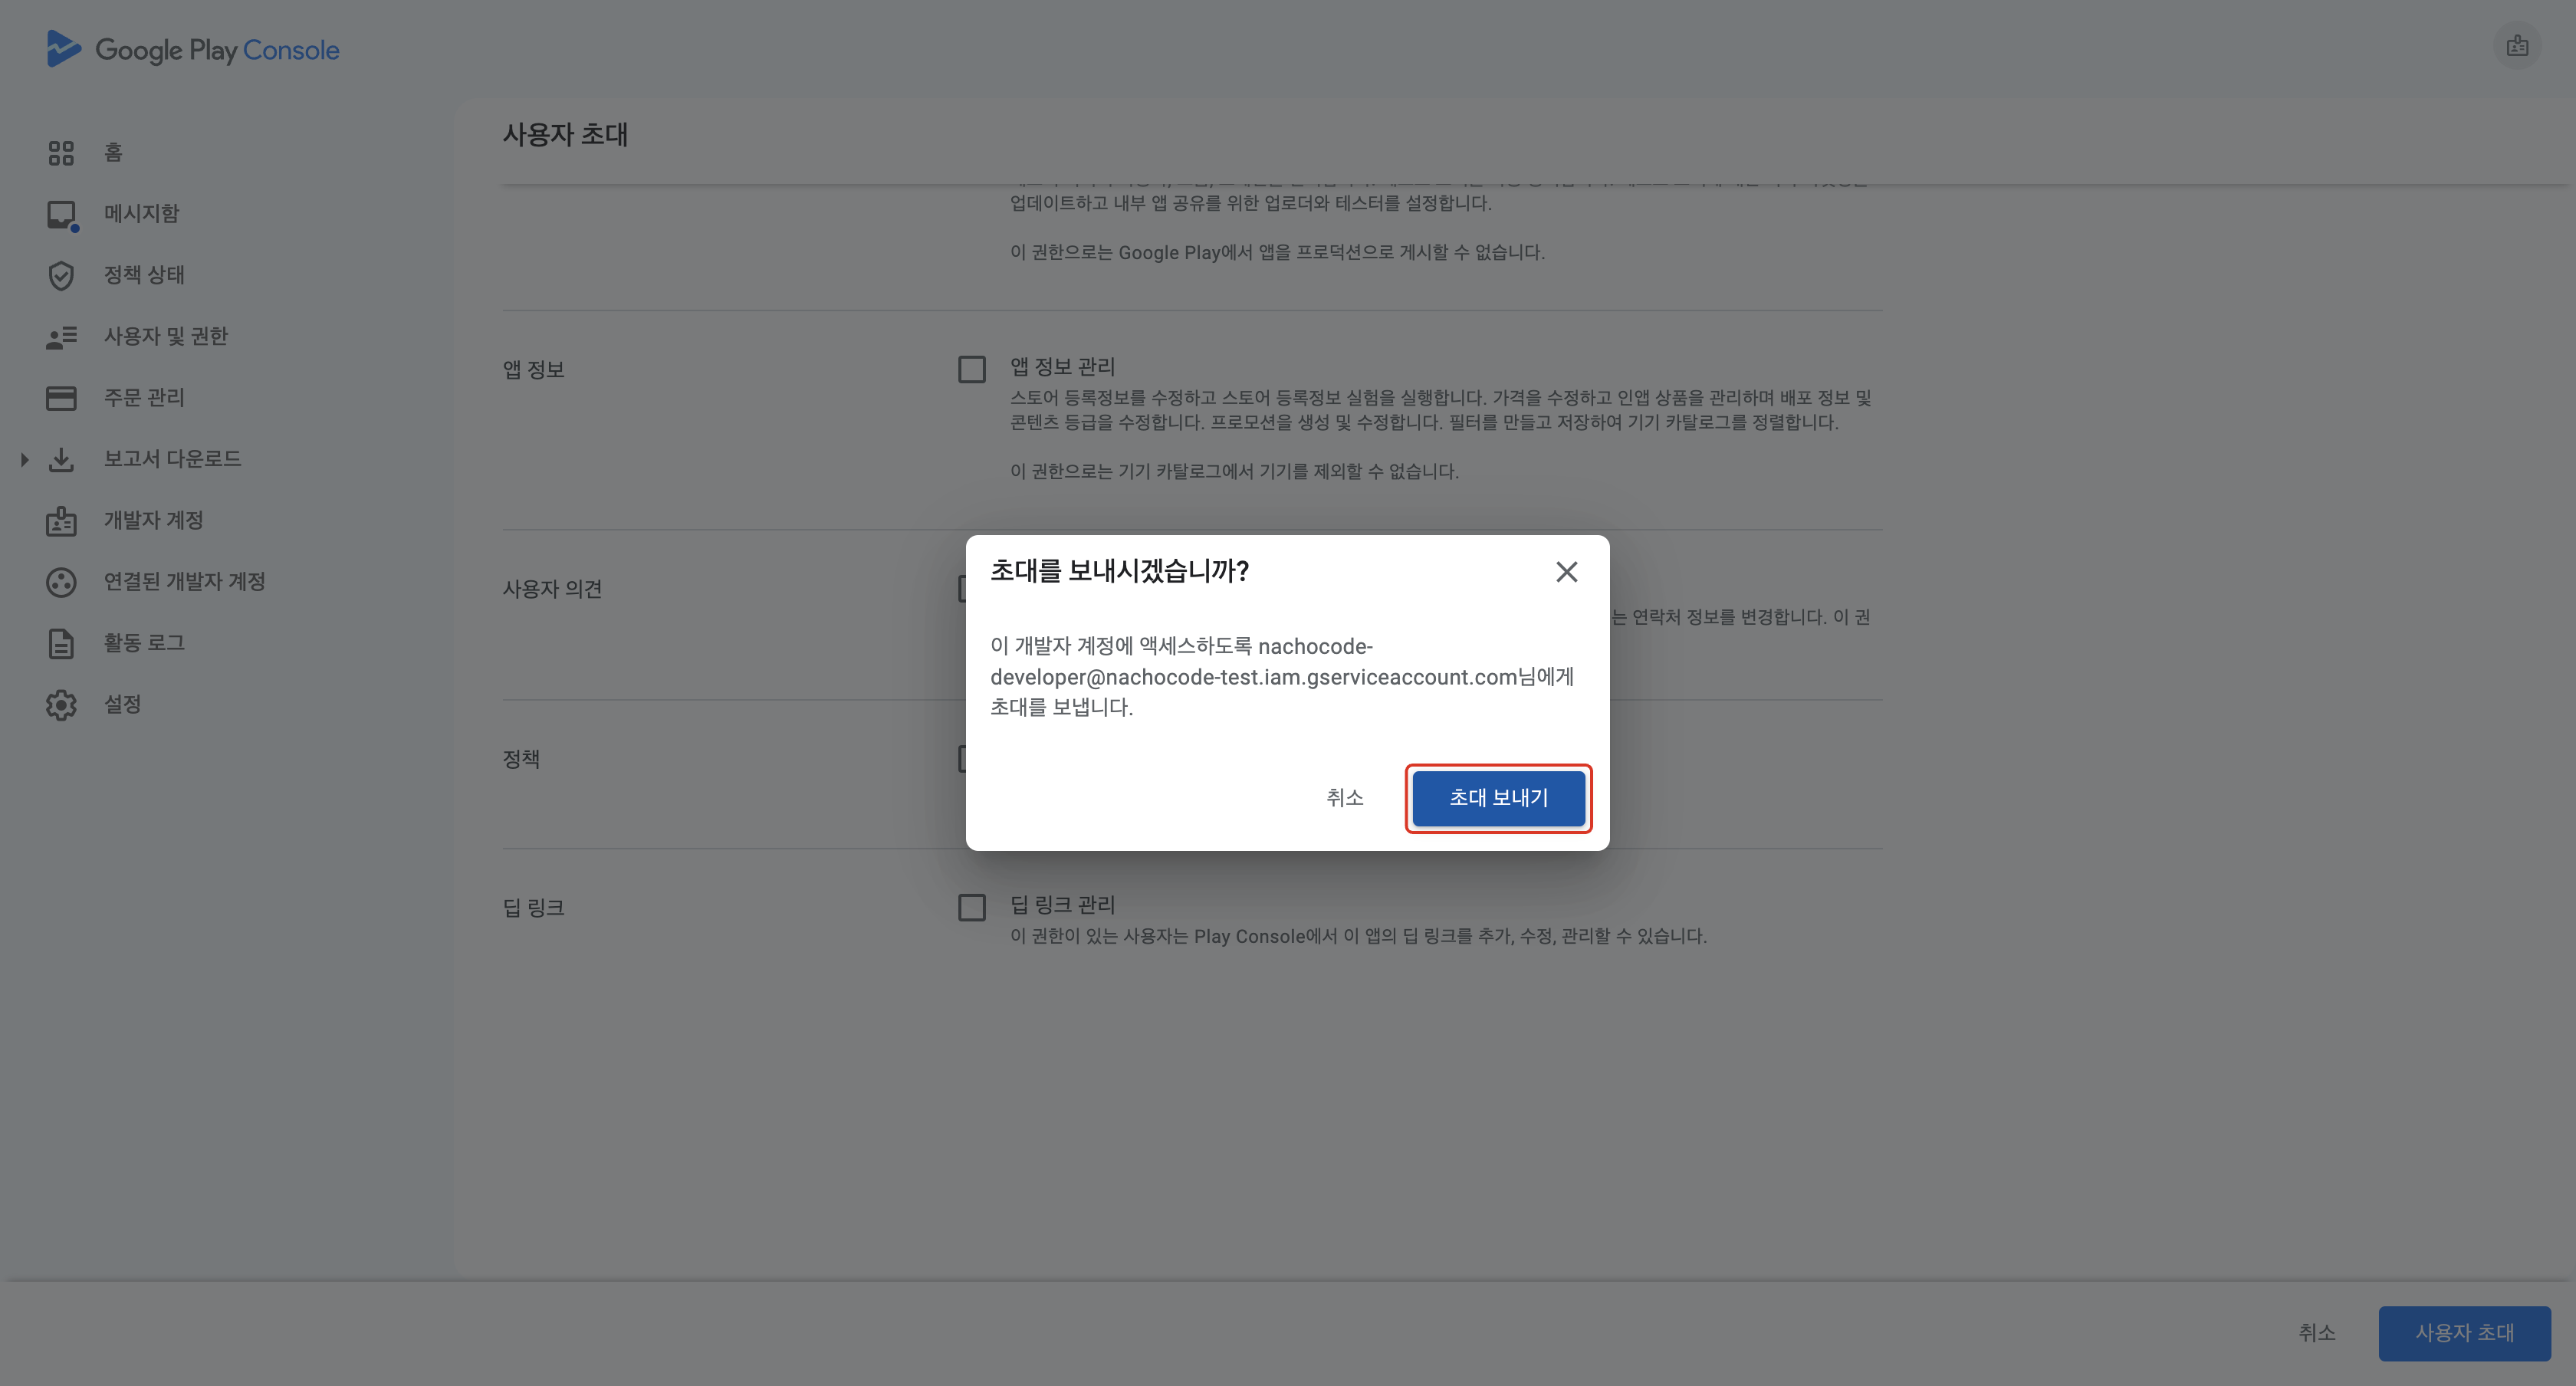Open the 홈 dashboard icon
Screen dimensions: 2576x1386
[61, 153]
